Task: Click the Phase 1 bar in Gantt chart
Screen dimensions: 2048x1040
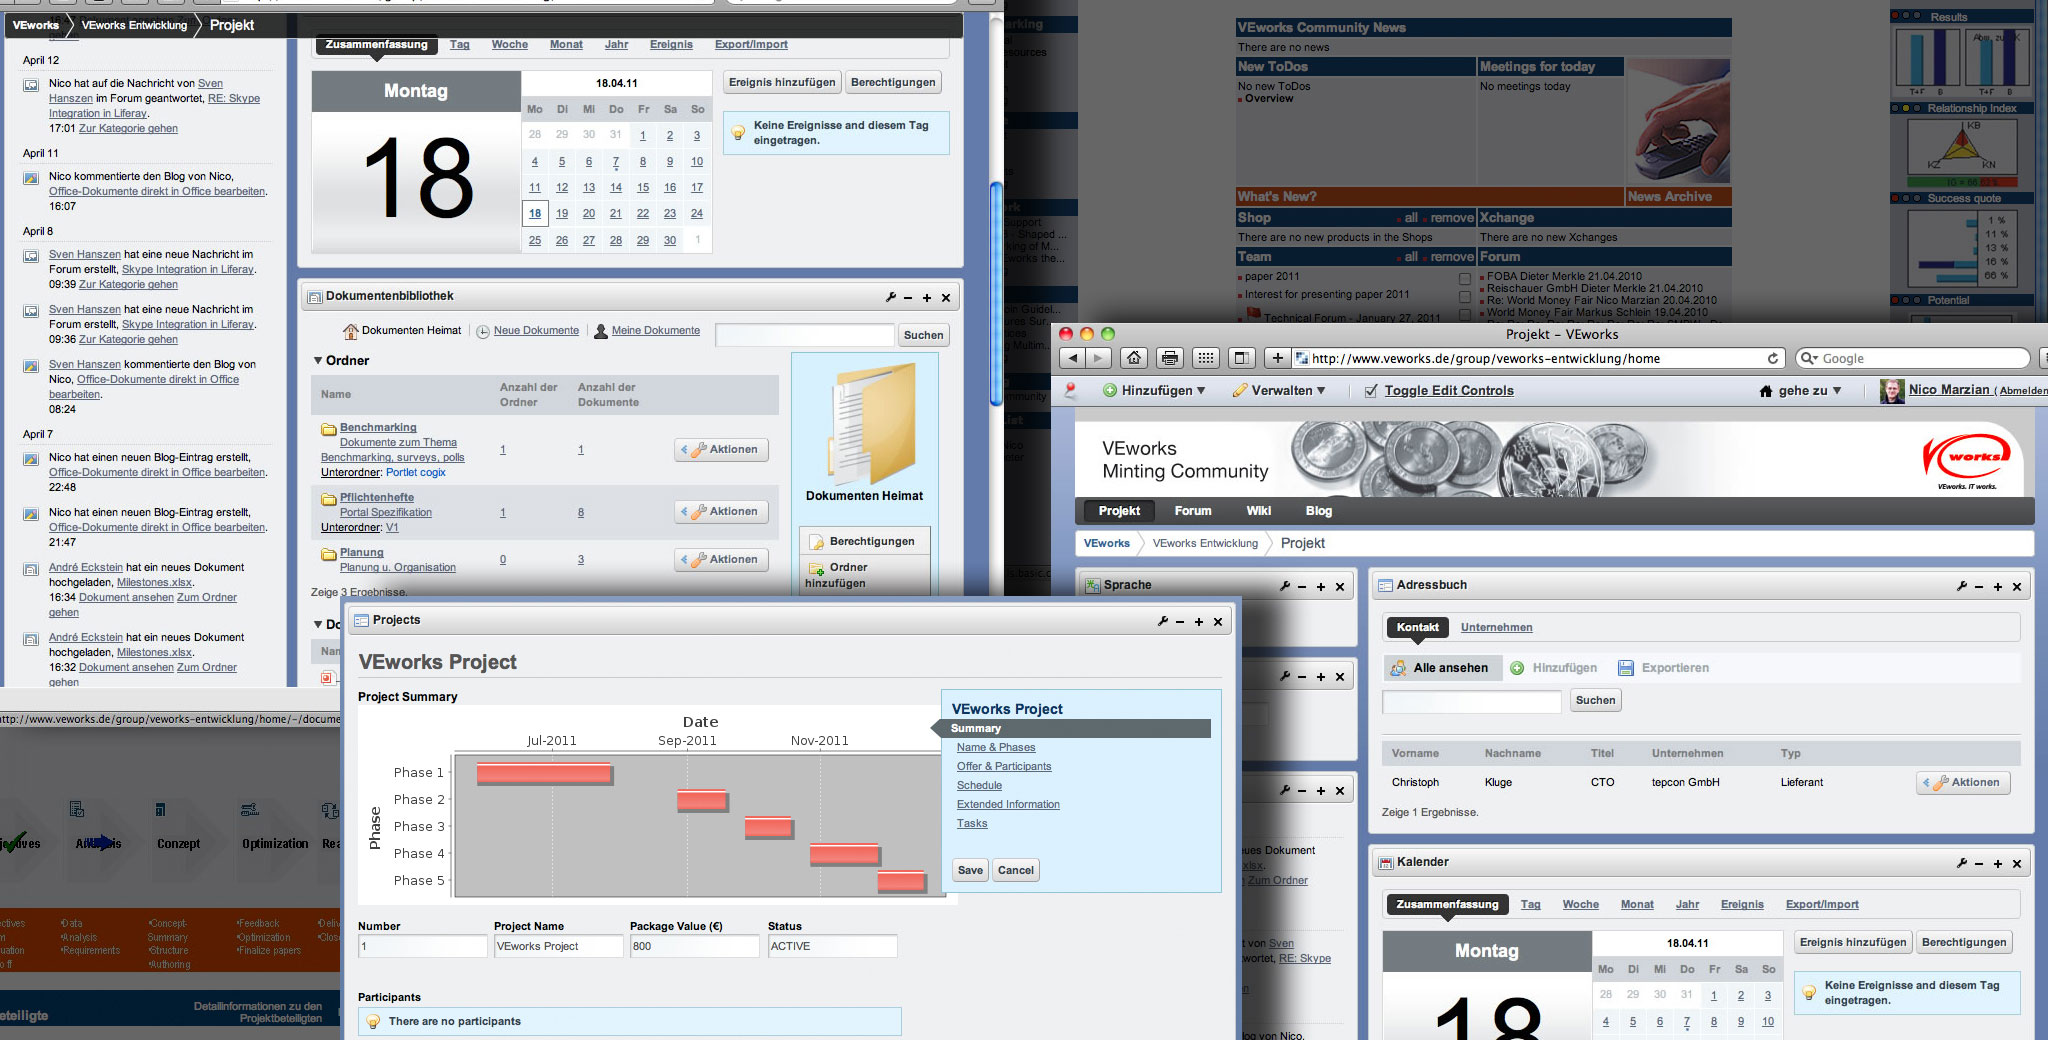Action: [544, 773]
